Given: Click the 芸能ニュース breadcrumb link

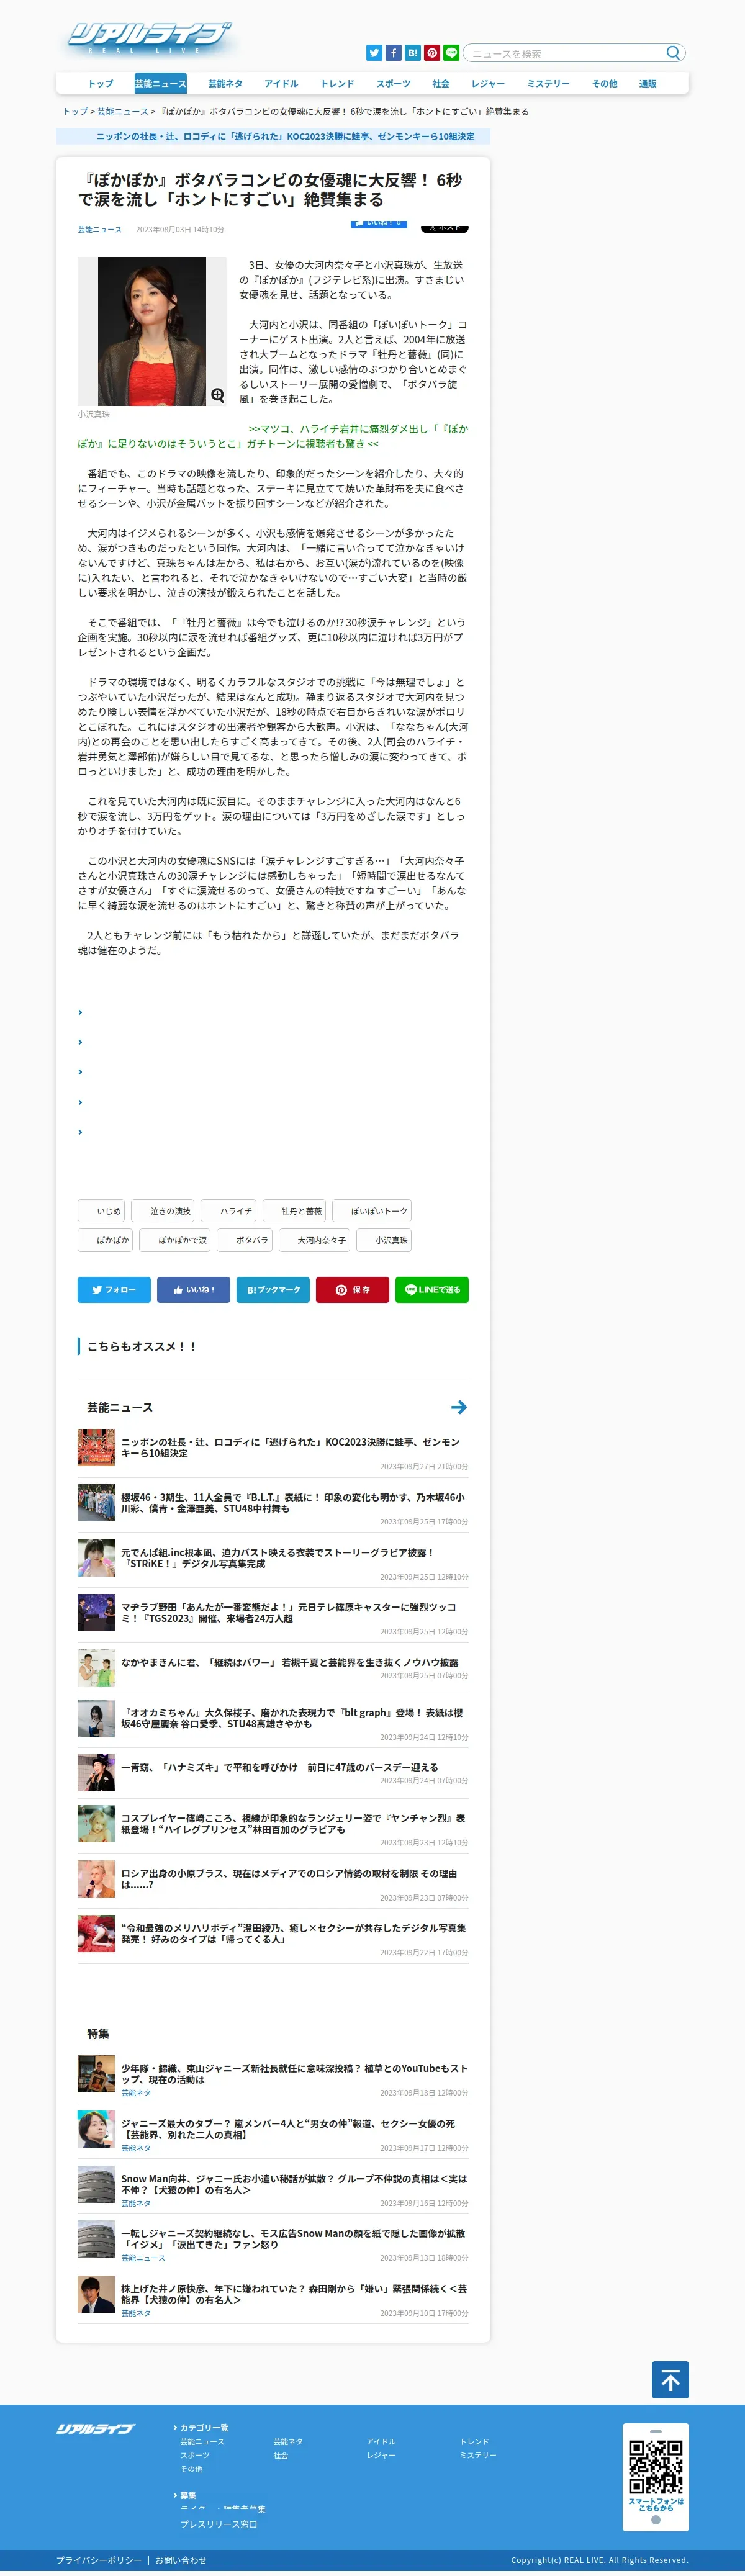Looking at the screenshot, I should [x=122, y=112].
